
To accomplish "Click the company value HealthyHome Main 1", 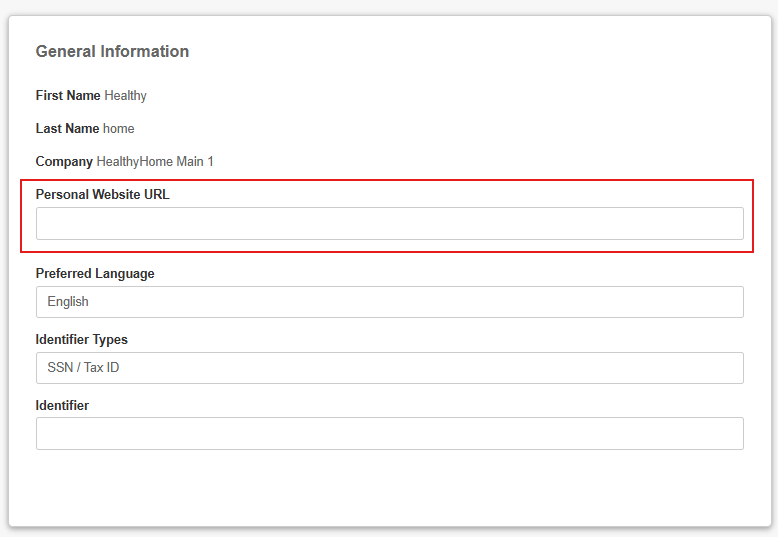I will coord(155,161).
